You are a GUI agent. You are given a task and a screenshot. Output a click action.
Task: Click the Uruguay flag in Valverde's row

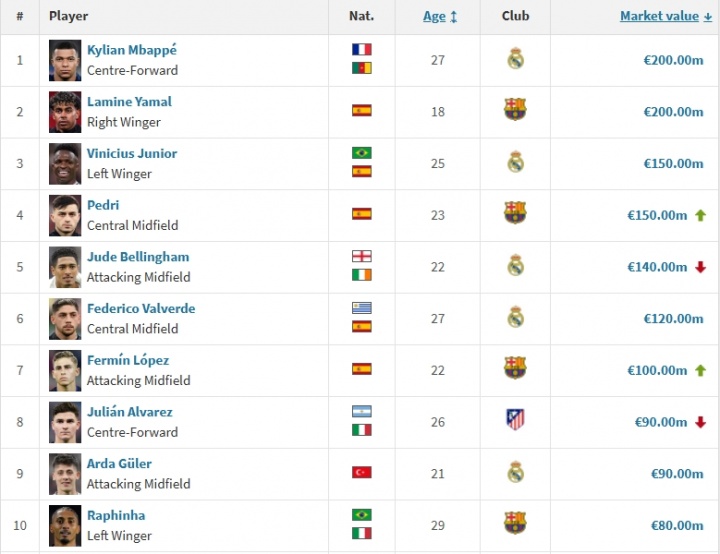tap(361, 308)
